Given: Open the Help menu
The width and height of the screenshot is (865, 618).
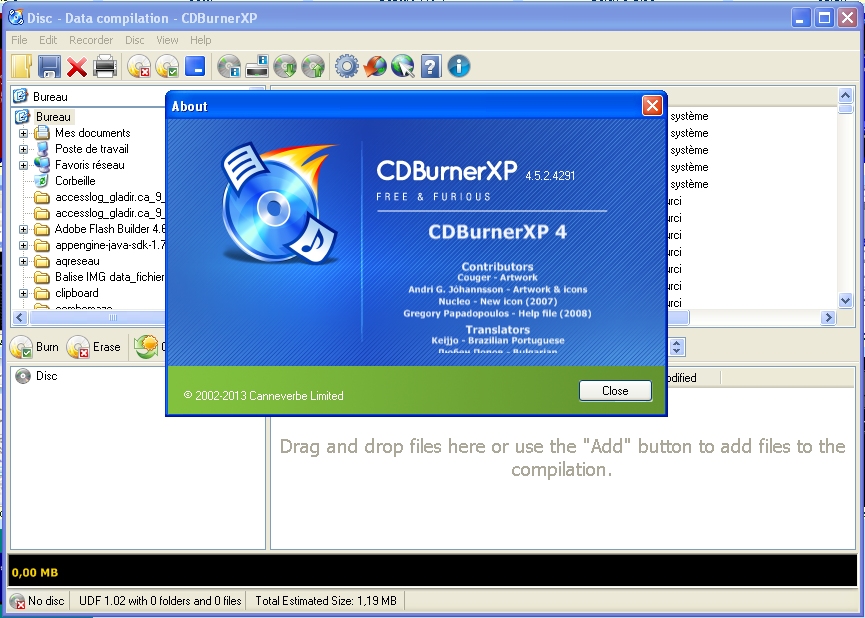Looking at the screenshot, I should tap(201, 40).
